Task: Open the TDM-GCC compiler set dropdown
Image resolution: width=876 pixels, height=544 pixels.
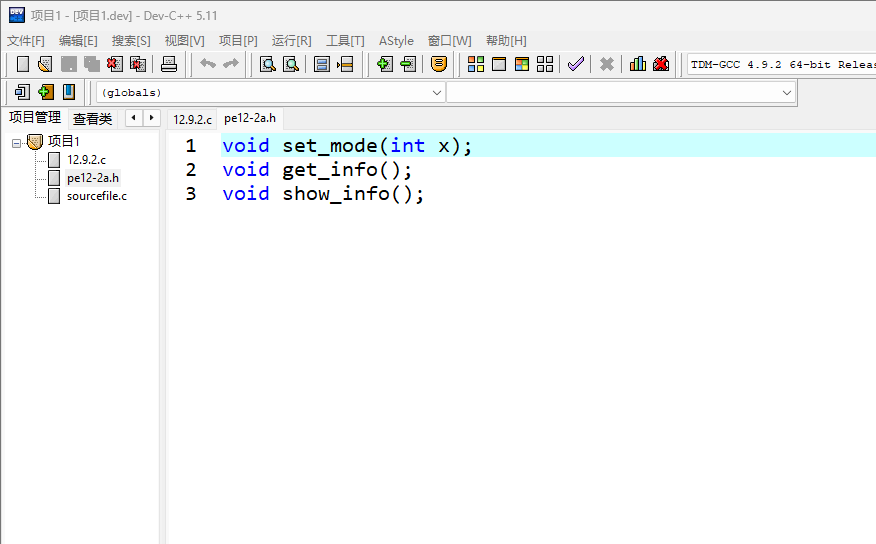Action: point(781,64)
